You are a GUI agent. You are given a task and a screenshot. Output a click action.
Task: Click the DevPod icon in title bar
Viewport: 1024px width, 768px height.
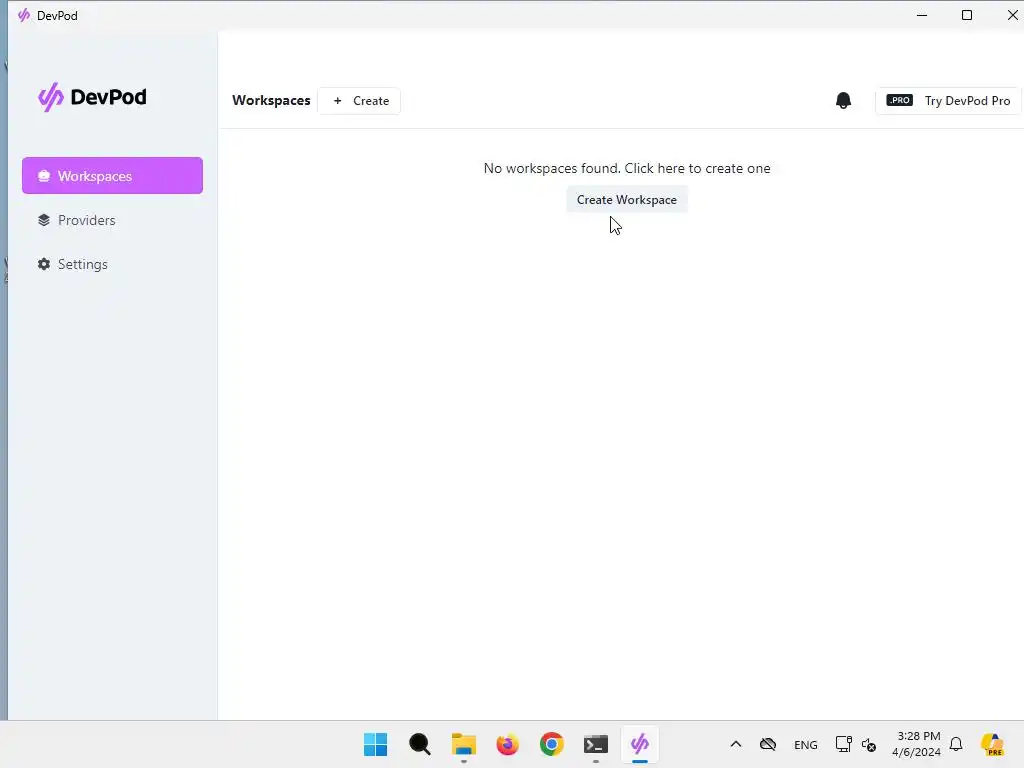click(x=24, y=15)
